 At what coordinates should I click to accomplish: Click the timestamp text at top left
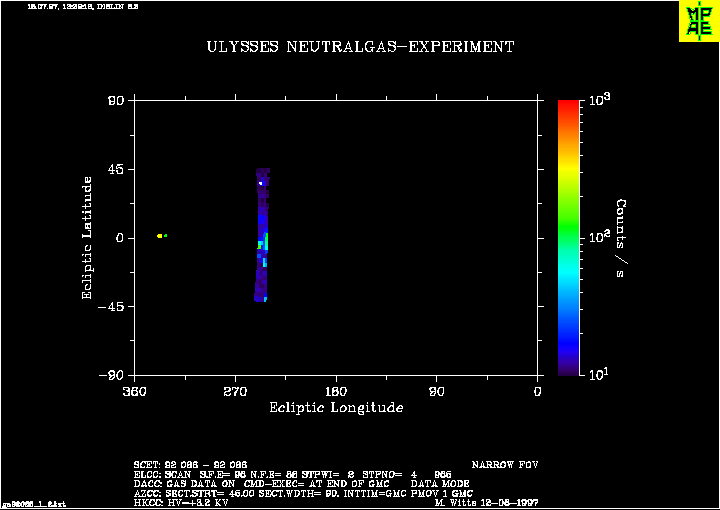(83, 7)
